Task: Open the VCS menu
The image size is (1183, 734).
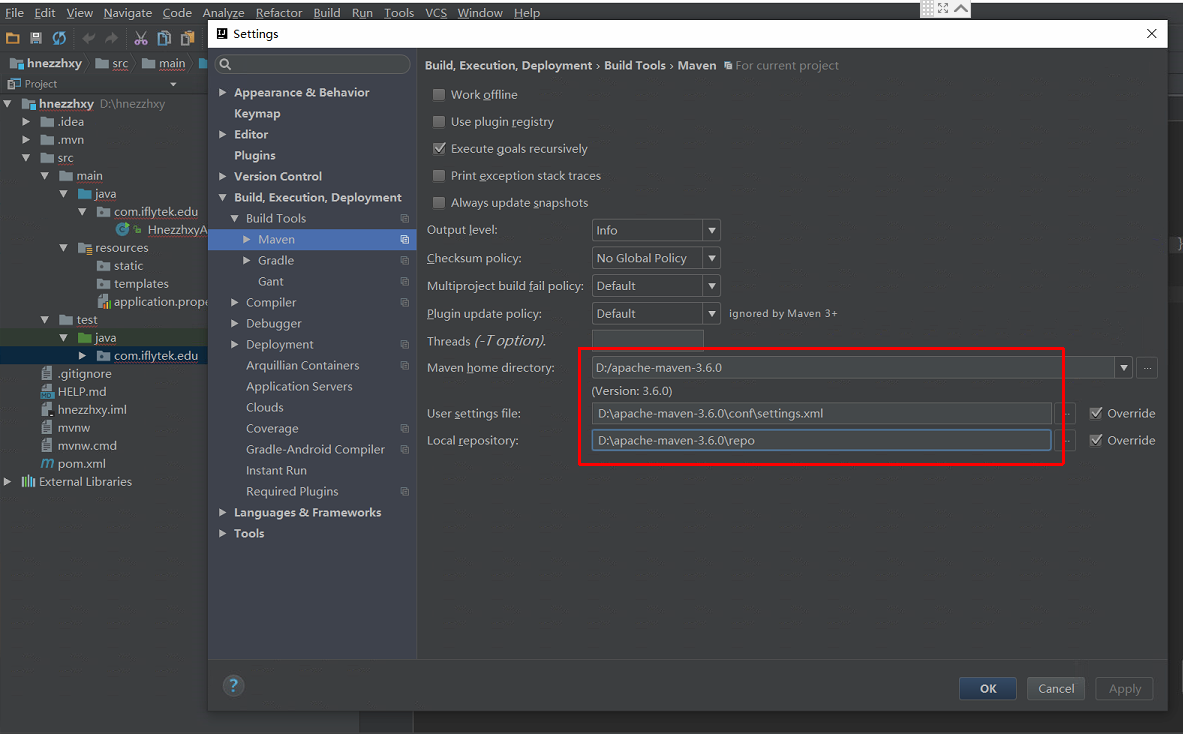Action: [435, 13]
